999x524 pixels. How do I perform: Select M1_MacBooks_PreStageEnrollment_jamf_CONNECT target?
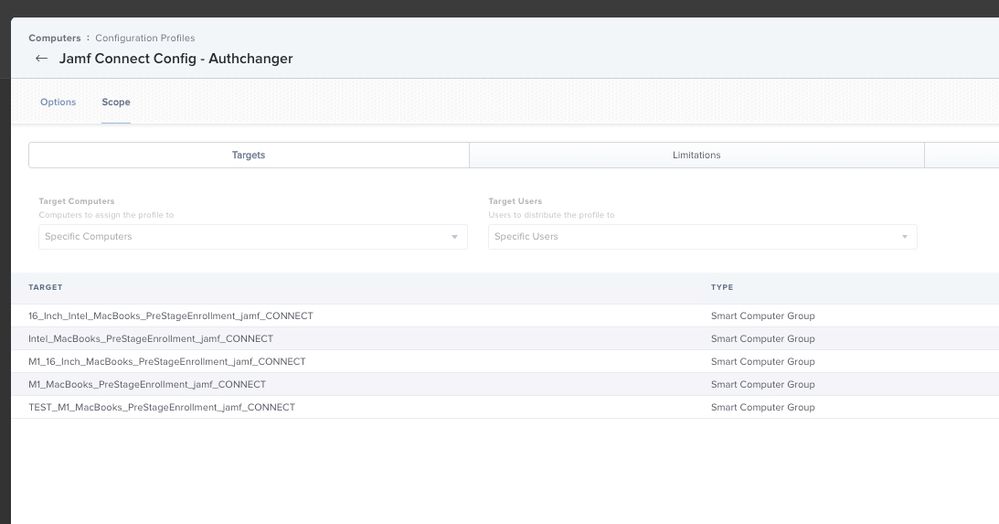(x=147, y=385)
